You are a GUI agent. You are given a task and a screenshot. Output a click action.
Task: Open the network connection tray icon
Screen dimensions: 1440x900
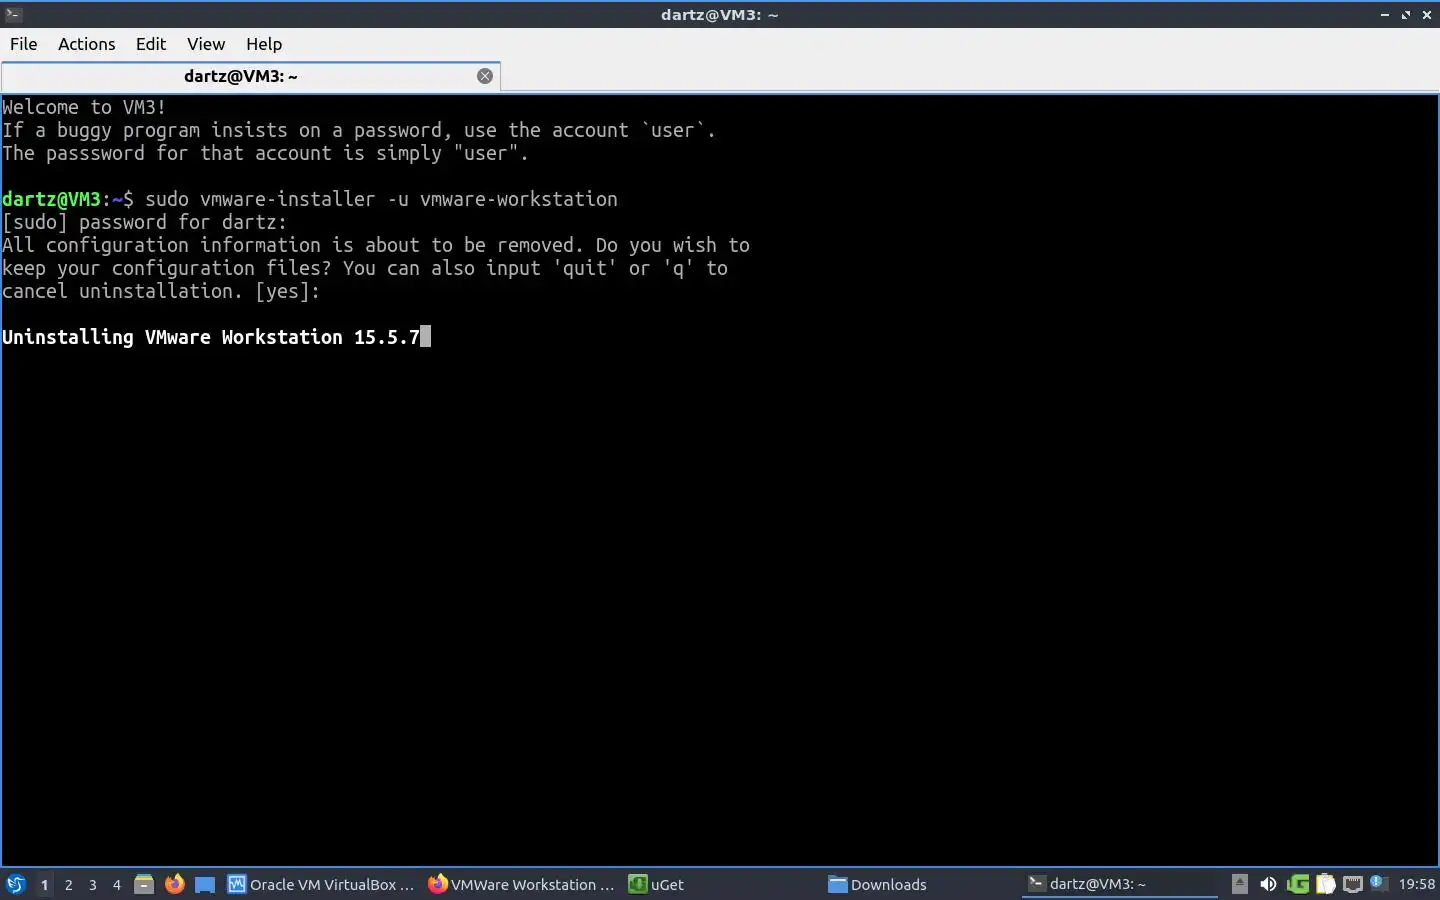coord(1353,884)
